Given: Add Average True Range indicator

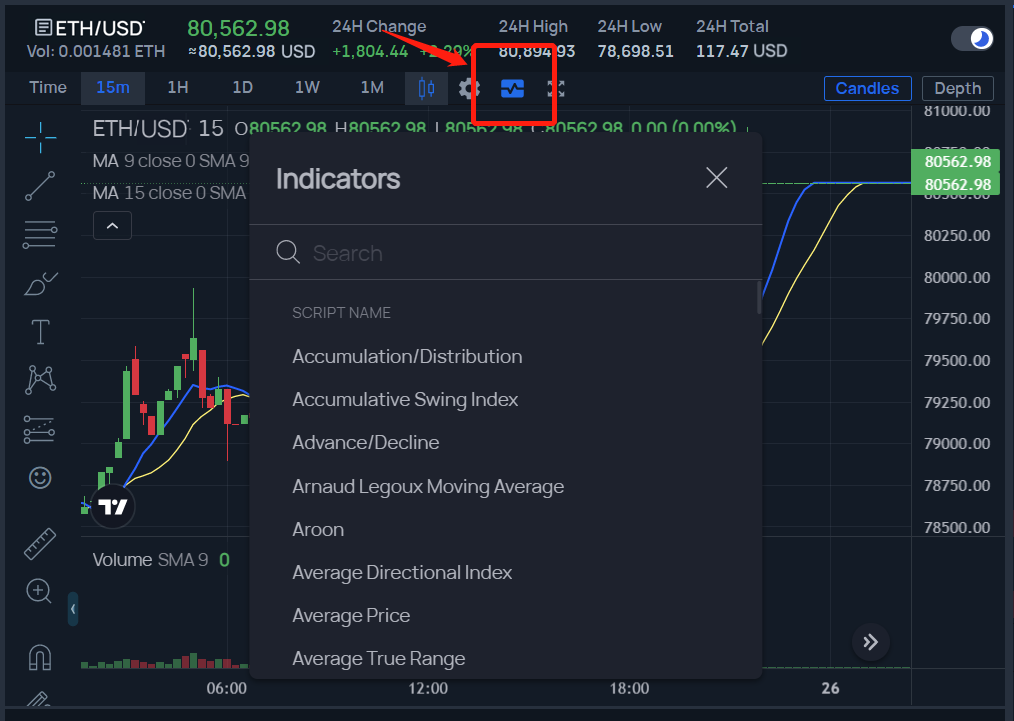Looking at the screenshot, I should click(x=379, y=658).
